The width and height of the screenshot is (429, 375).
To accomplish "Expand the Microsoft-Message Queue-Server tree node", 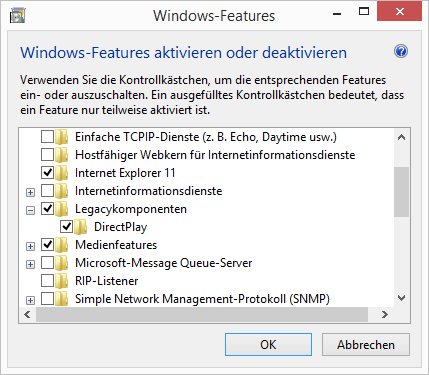I will tap(30, 264).
